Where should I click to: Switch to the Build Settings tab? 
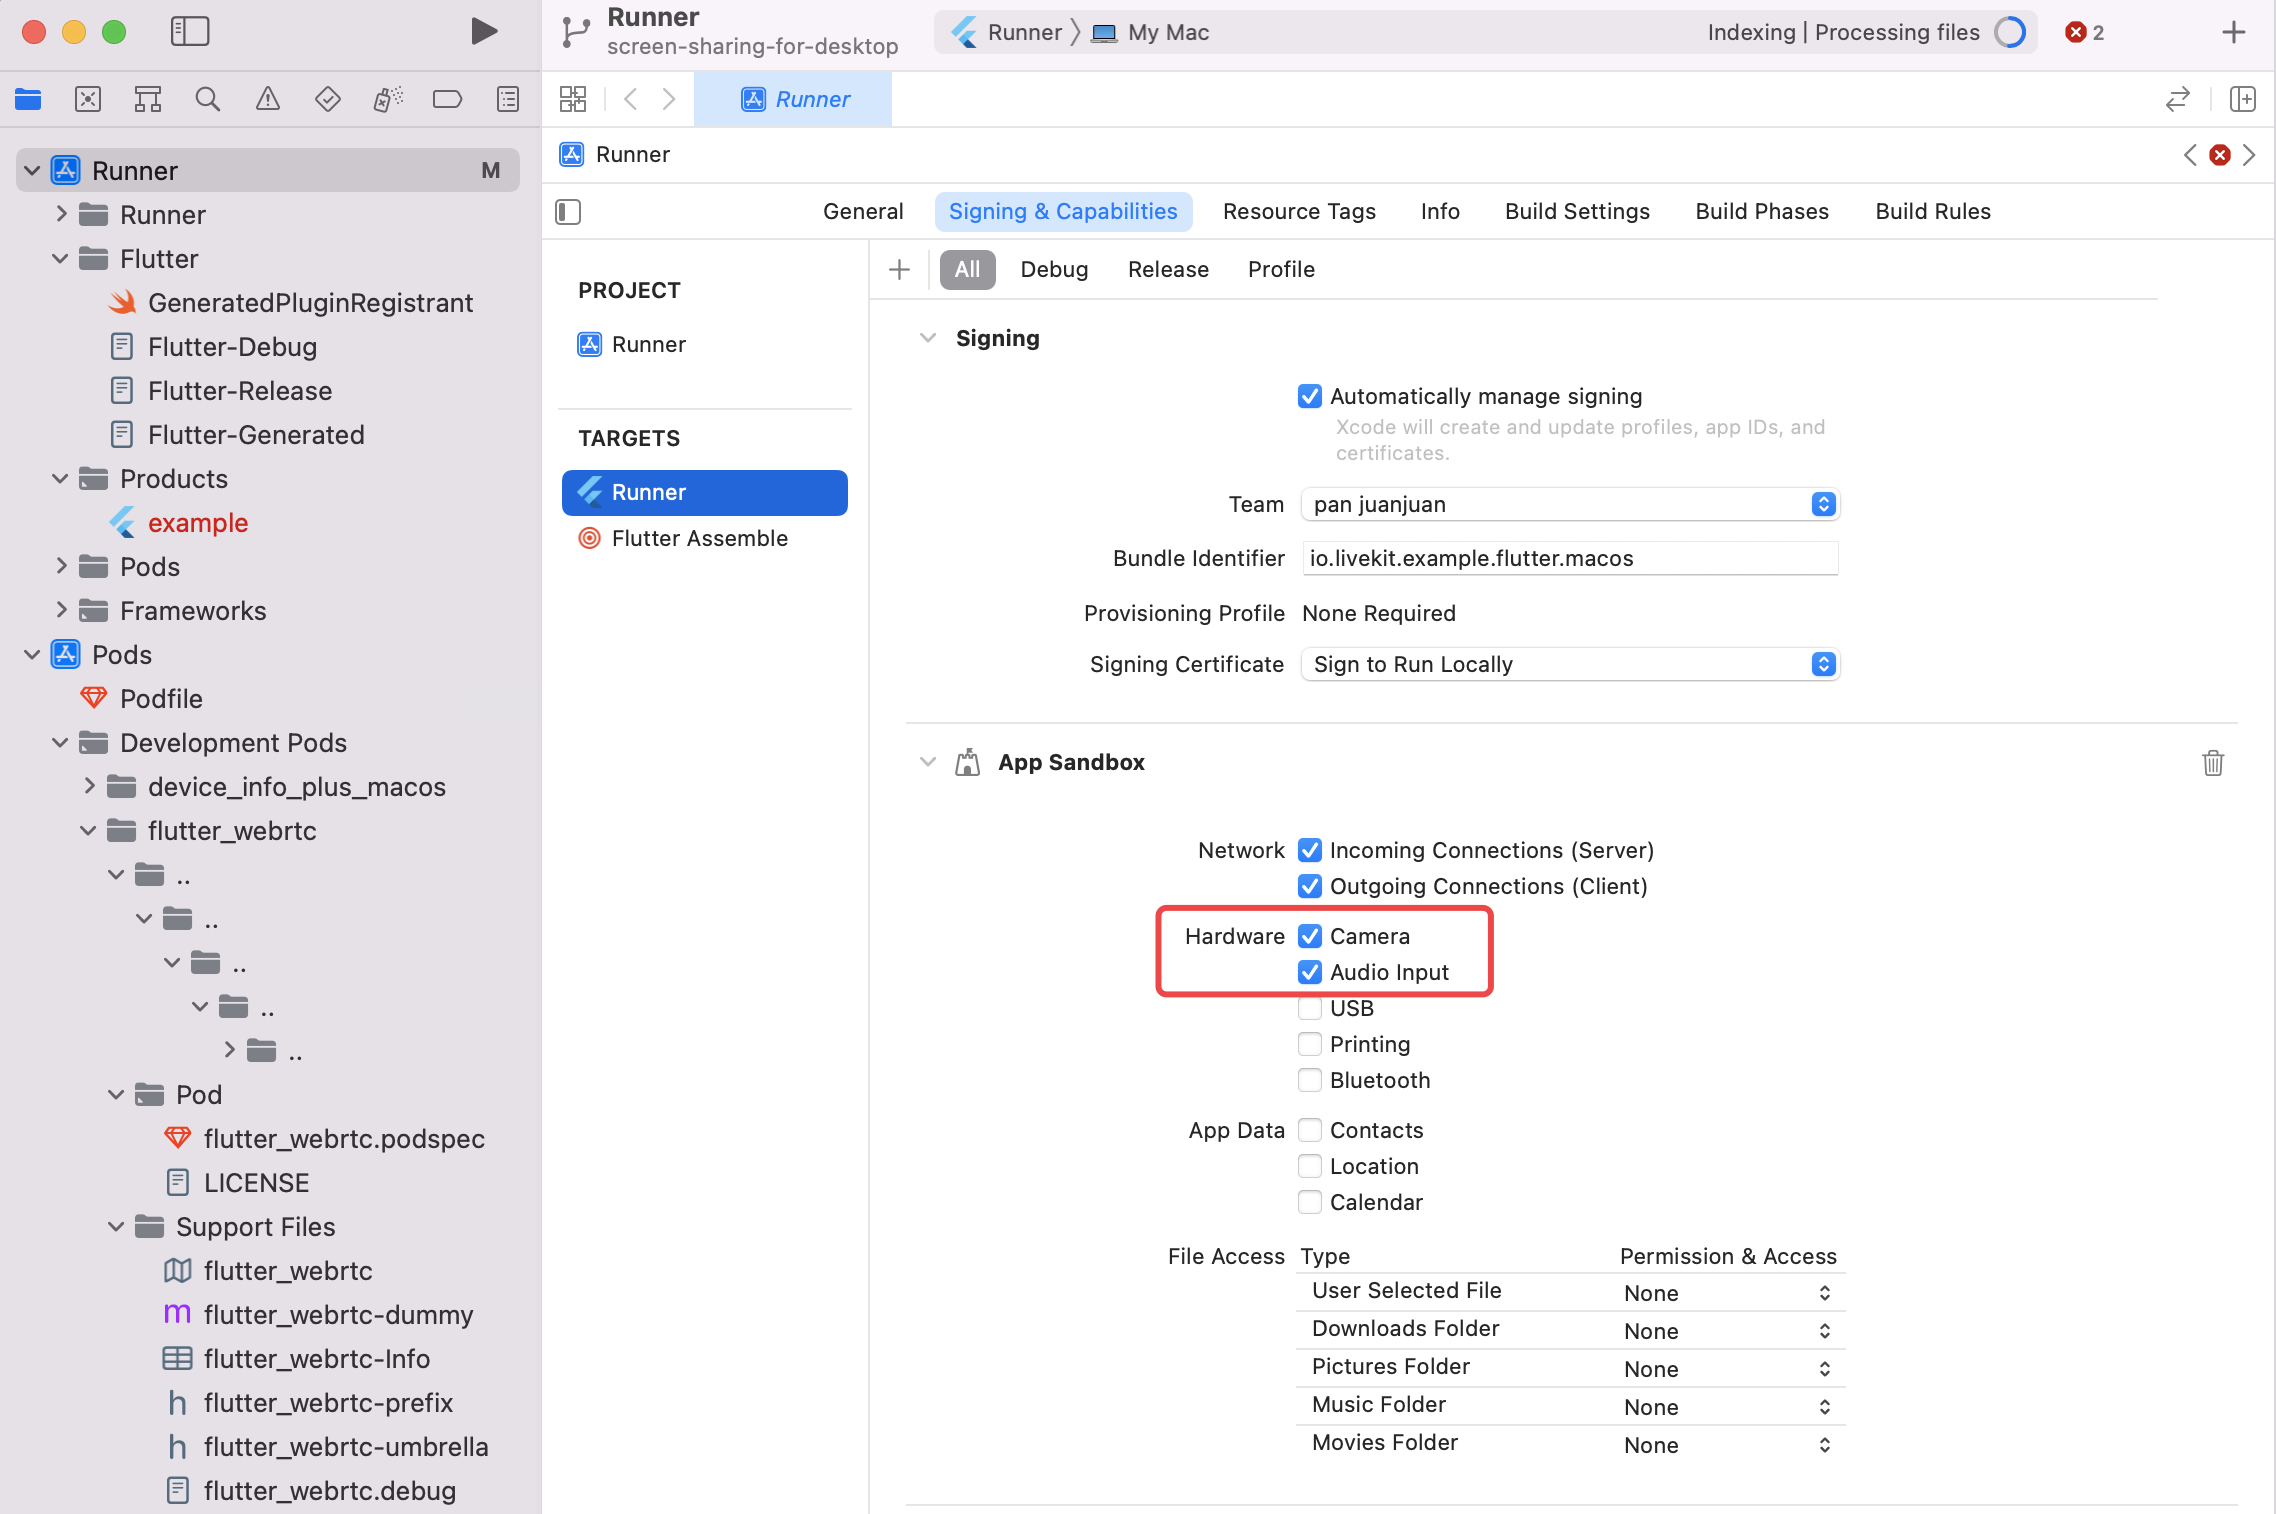pos(1577,212)
